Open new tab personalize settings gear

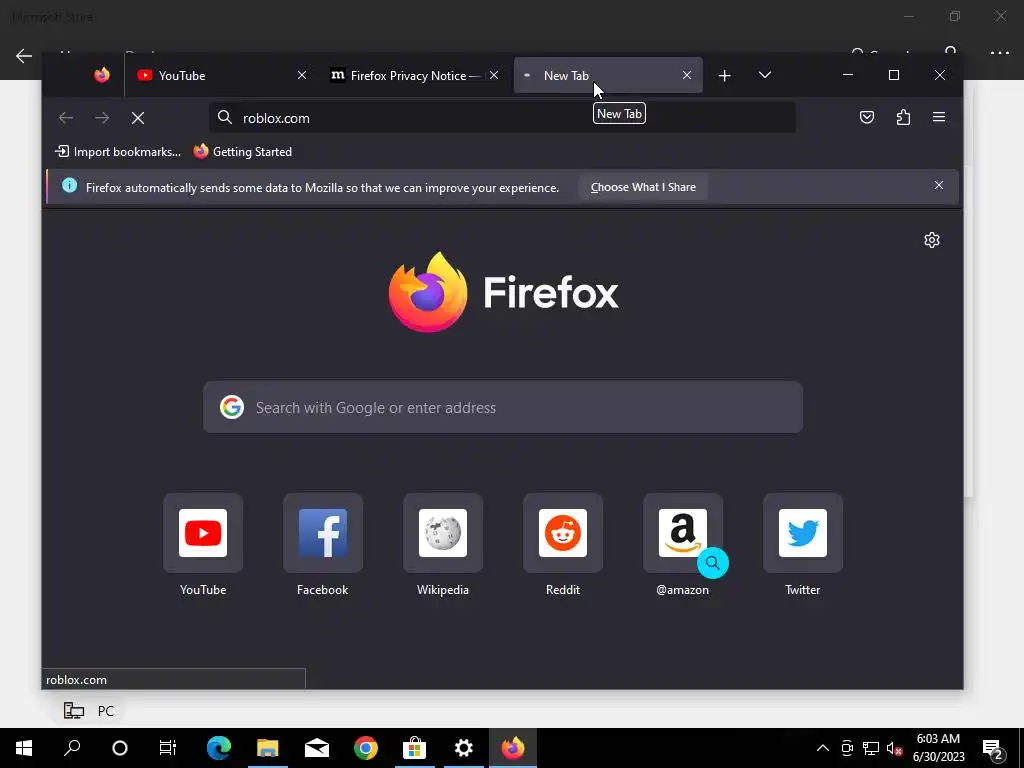point(932,240)
